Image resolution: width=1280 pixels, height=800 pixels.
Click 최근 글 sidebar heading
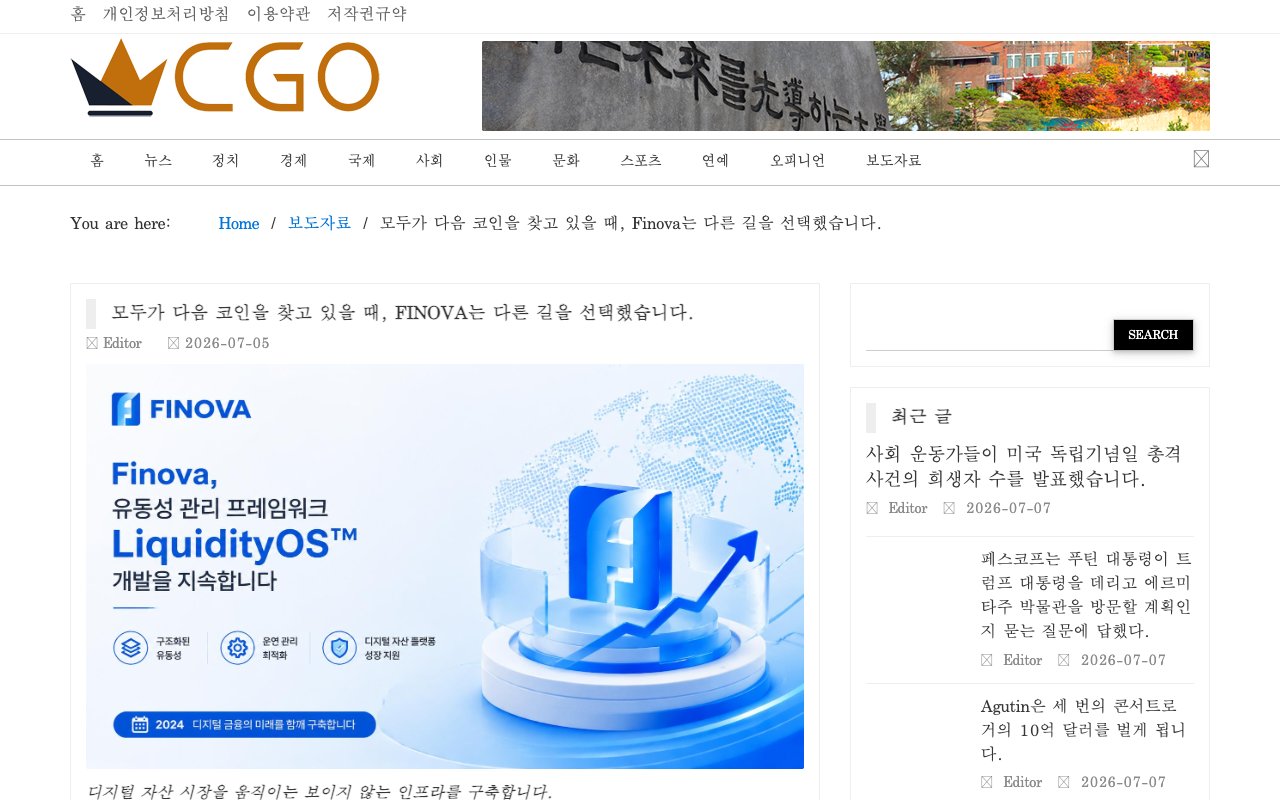(x=922, y=417)
